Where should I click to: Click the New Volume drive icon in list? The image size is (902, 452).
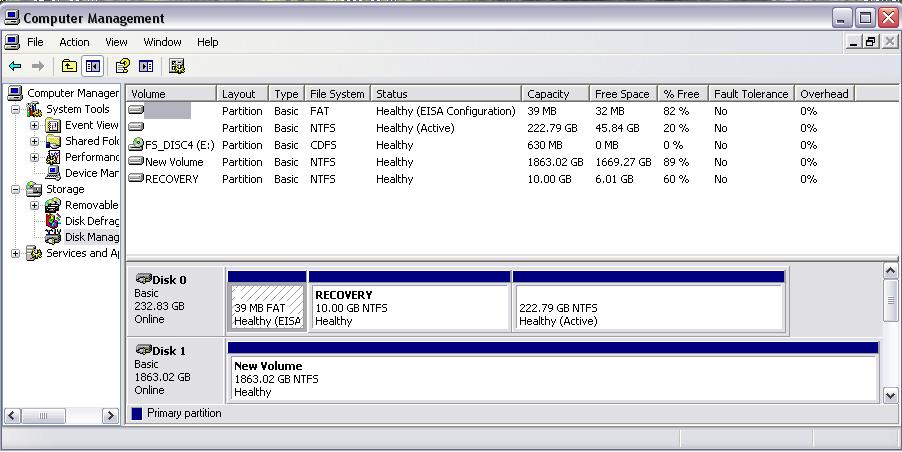pos(136,162)
